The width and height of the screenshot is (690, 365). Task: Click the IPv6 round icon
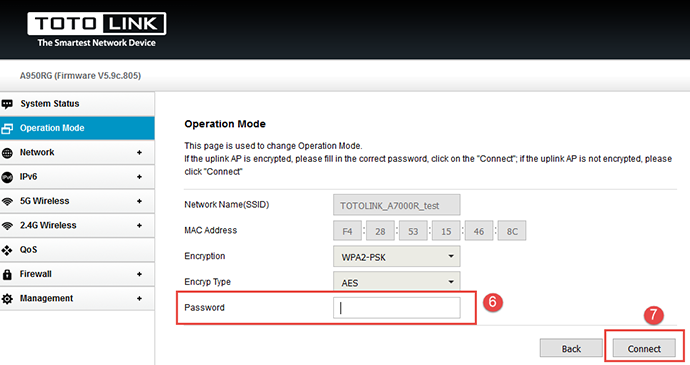(7, 177)
